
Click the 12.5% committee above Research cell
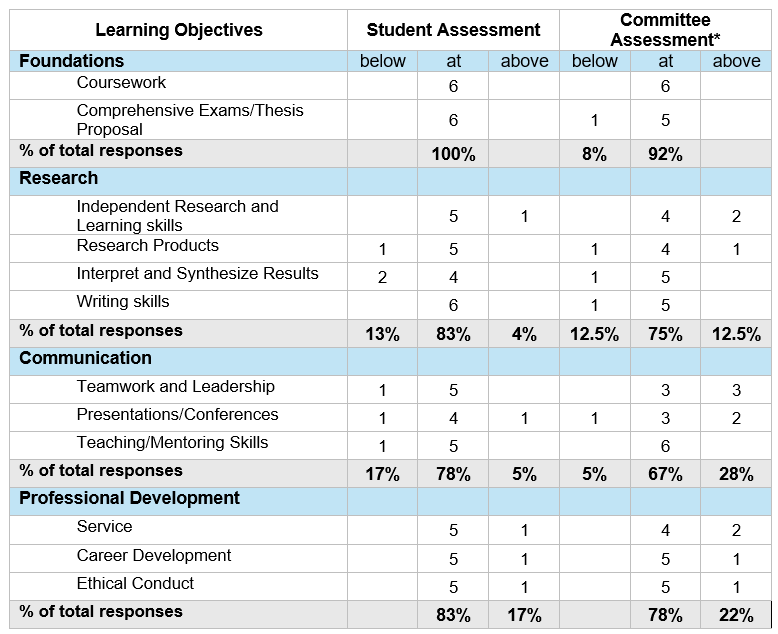[736, 333]
